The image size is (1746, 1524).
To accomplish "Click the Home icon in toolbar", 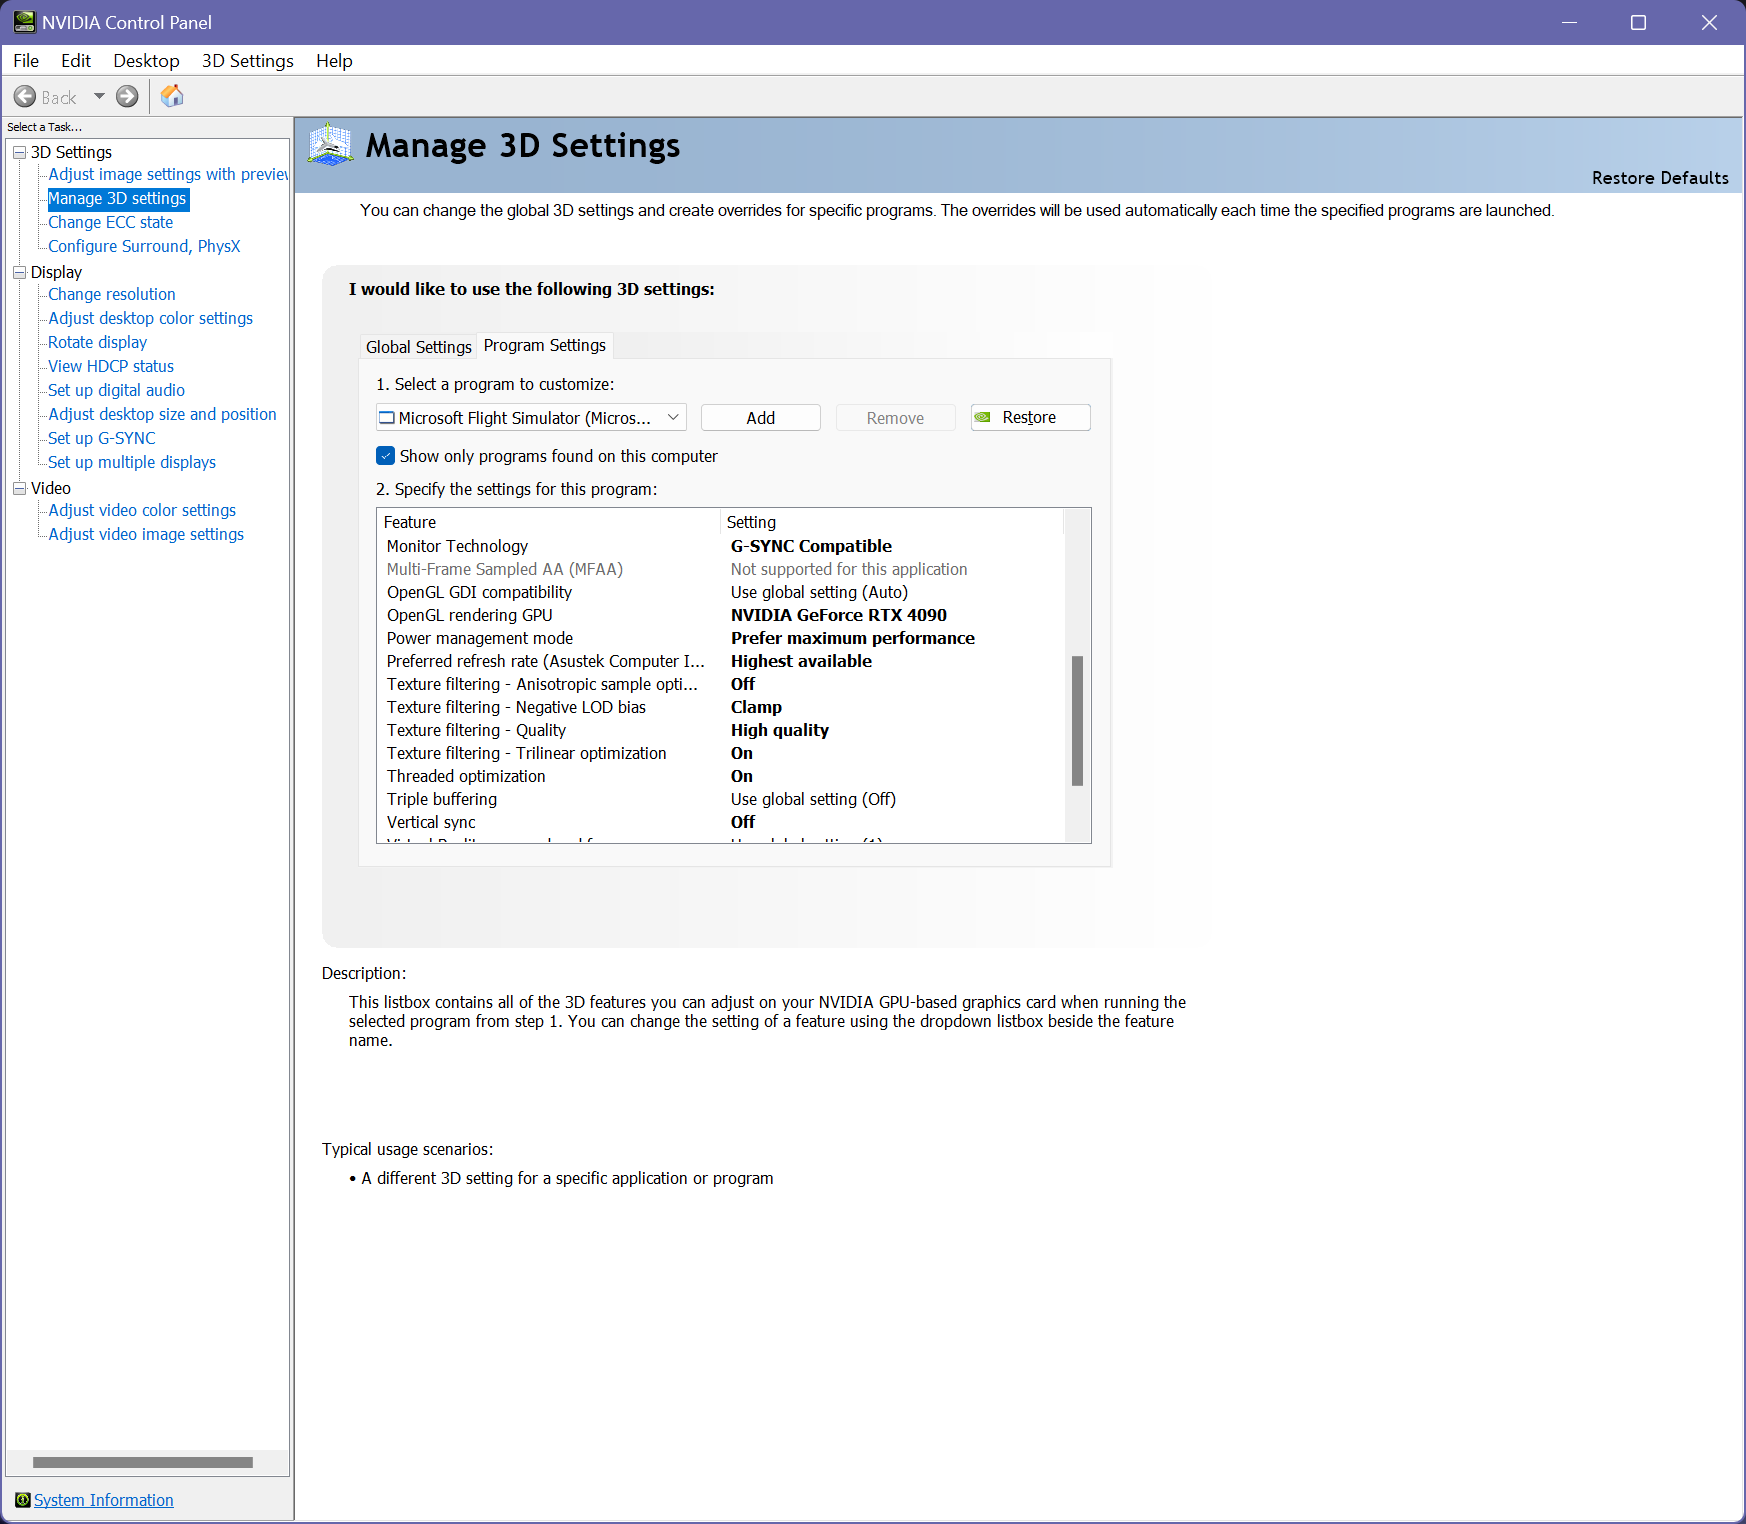I will coord(172,96).
